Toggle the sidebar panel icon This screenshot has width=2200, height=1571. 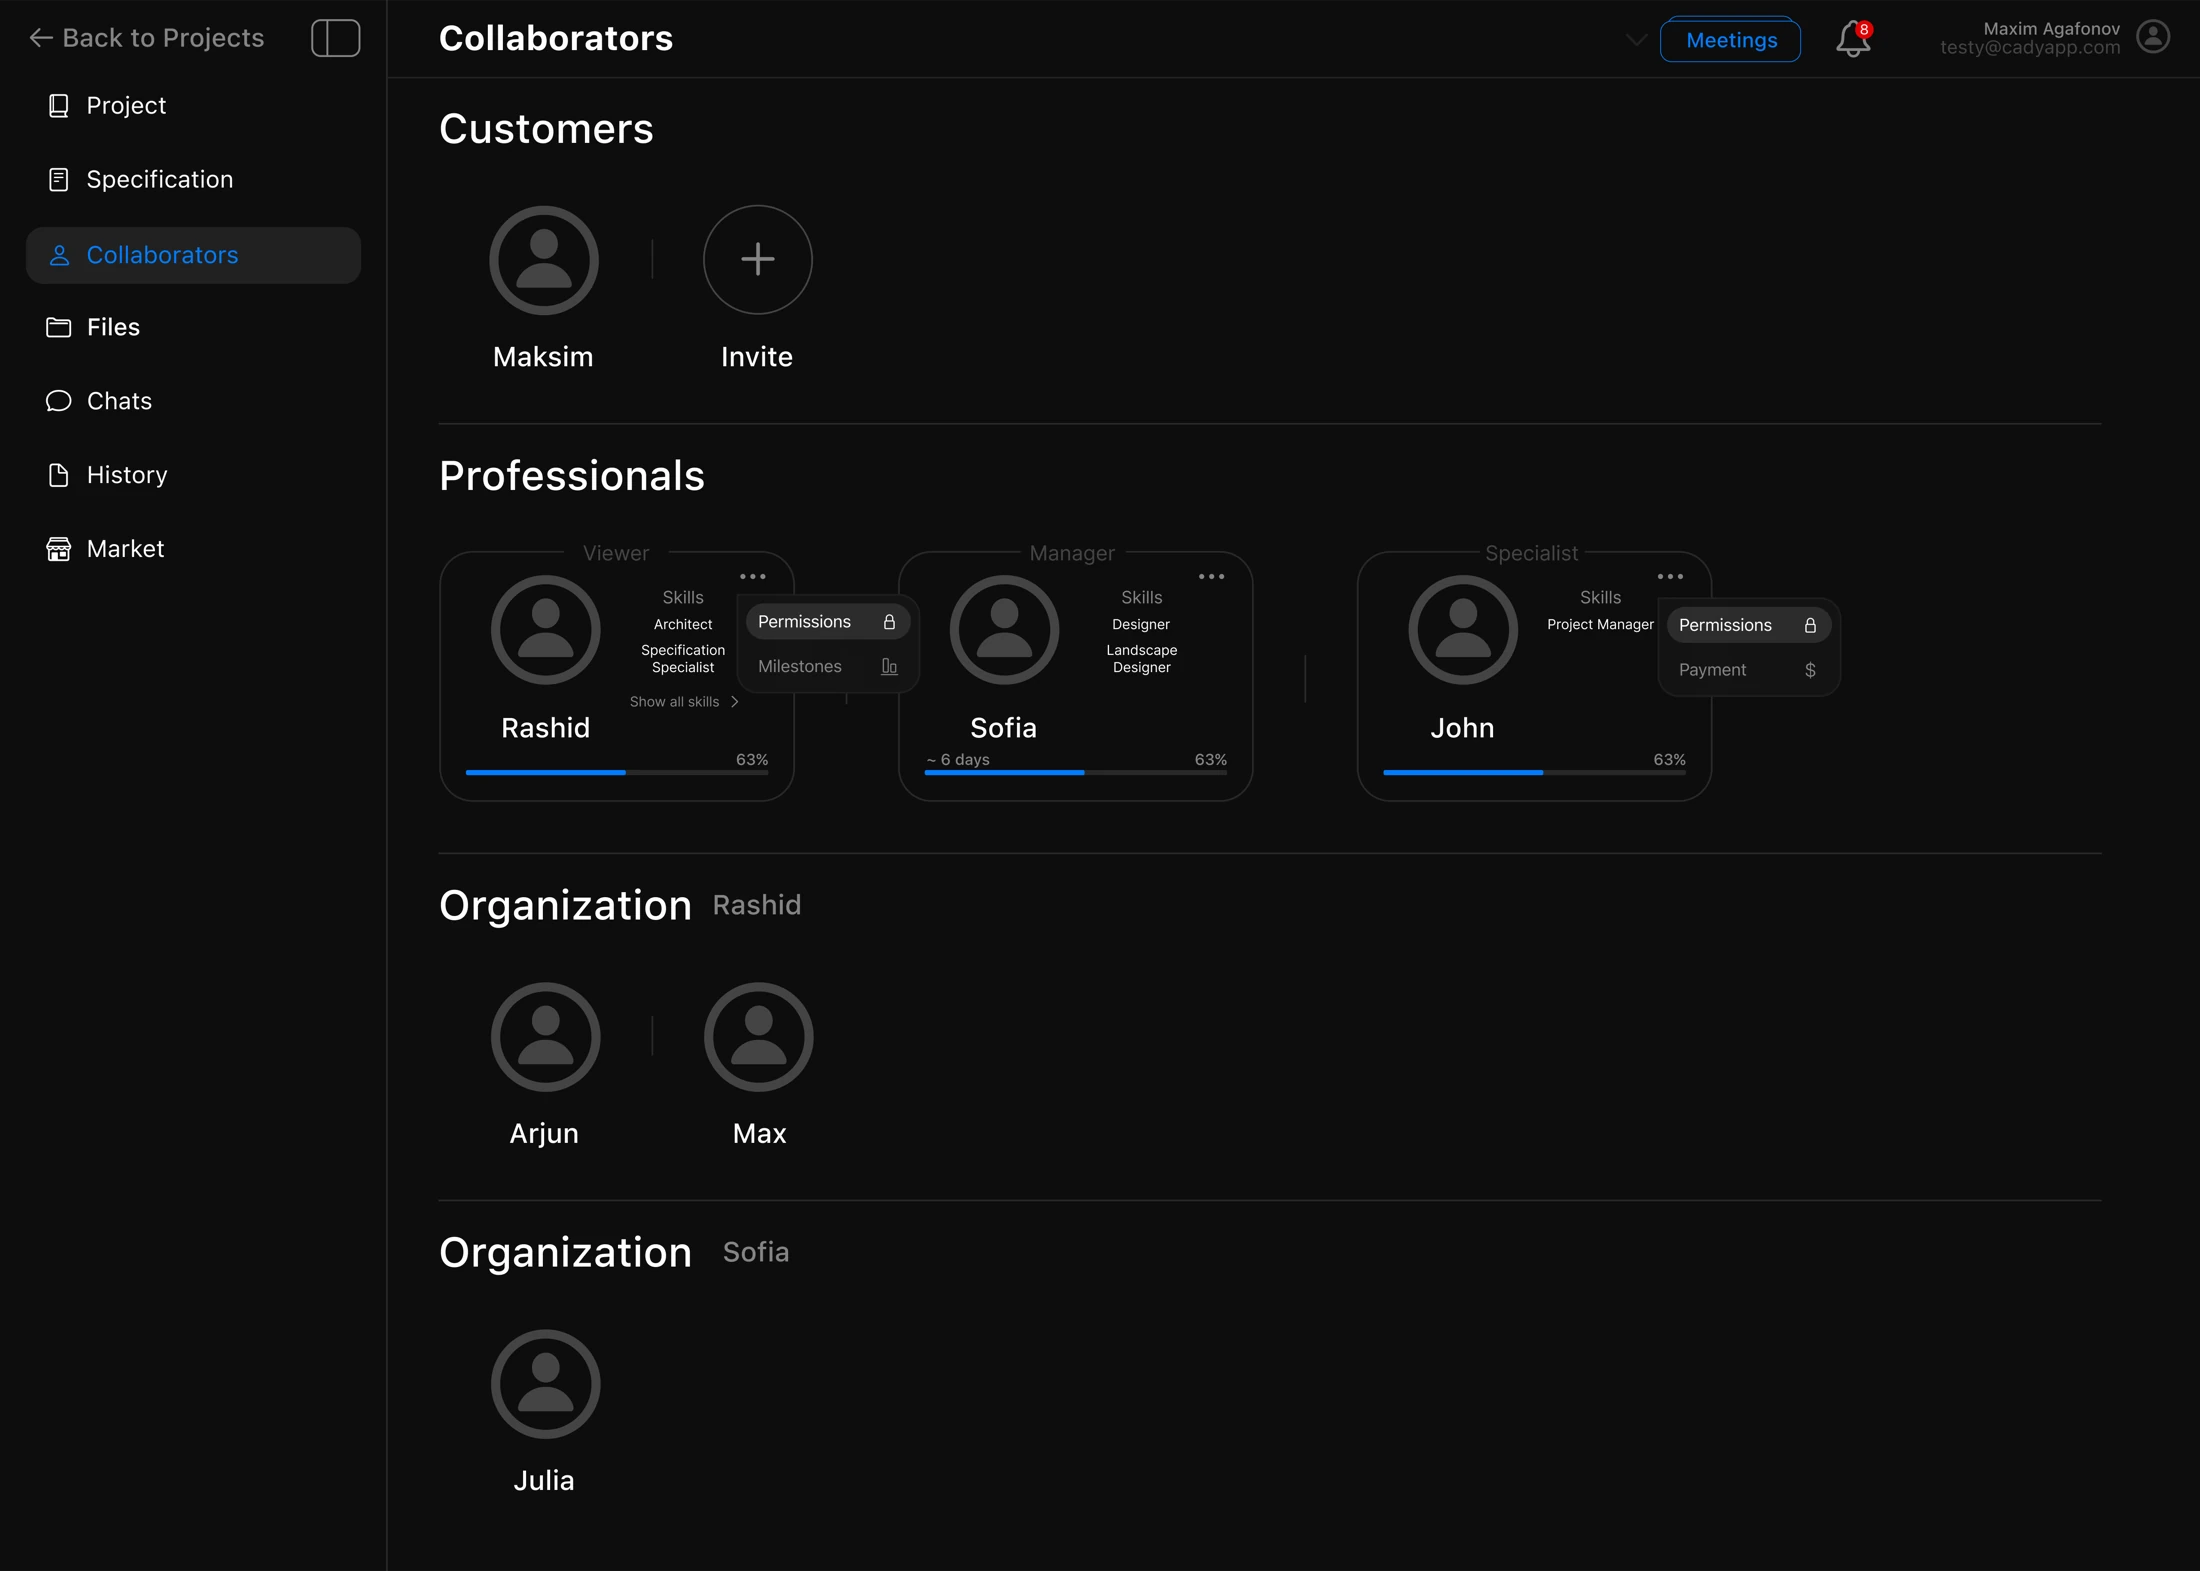(x=335, y=38)
